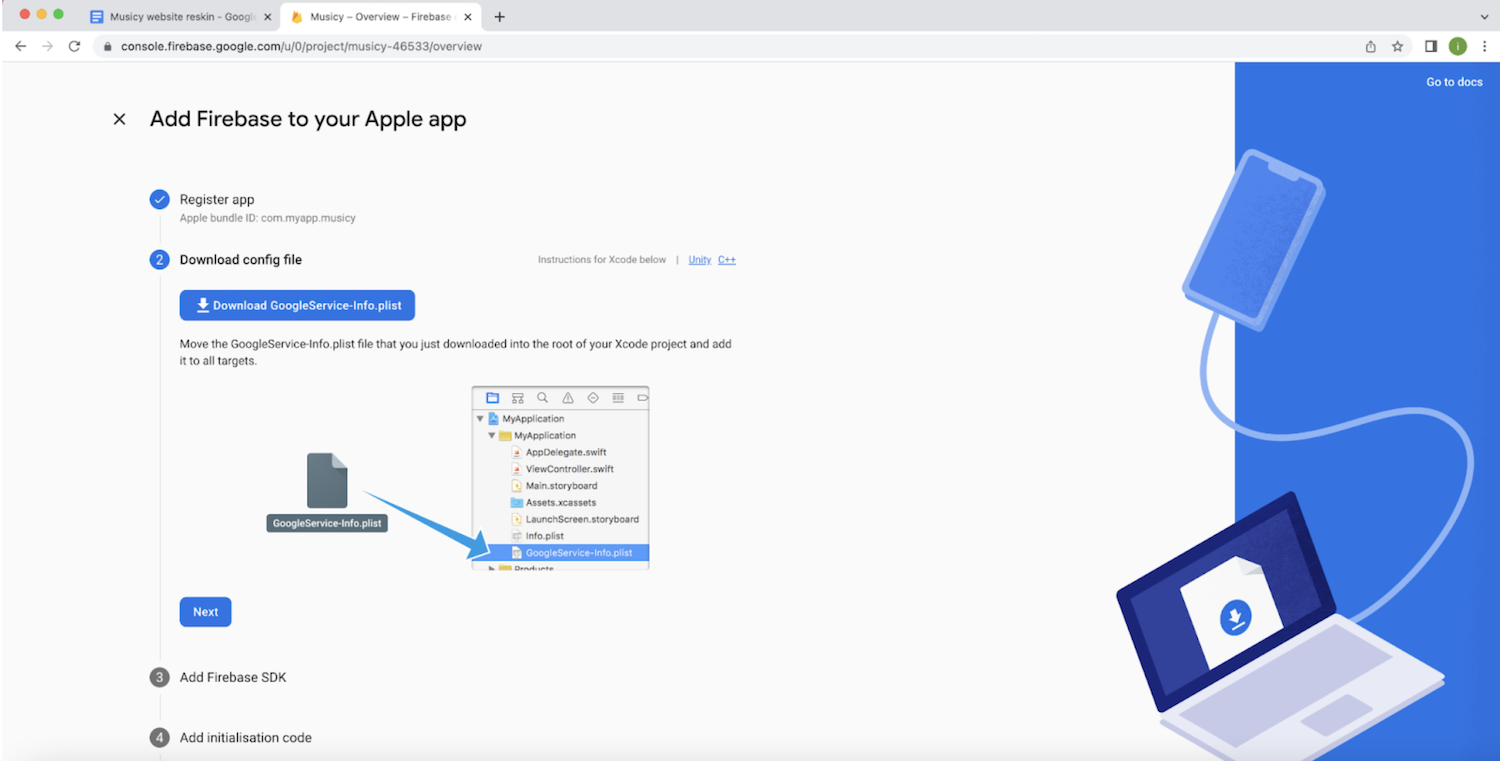This screenshot has height=761, width=1500.
Task: Click the Next button
Action: (x=205, y=612)
